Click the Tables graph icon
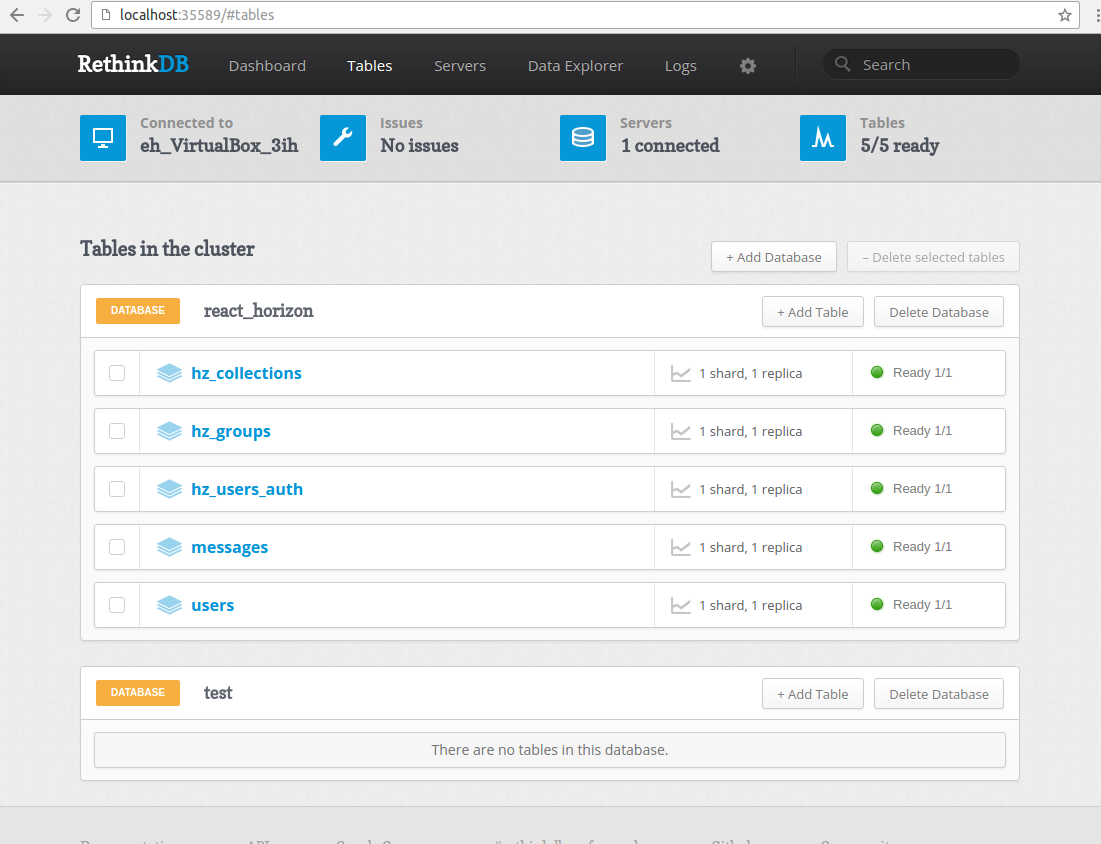The height and width of the screenshot is (844, 1101). tap(823, 138)
